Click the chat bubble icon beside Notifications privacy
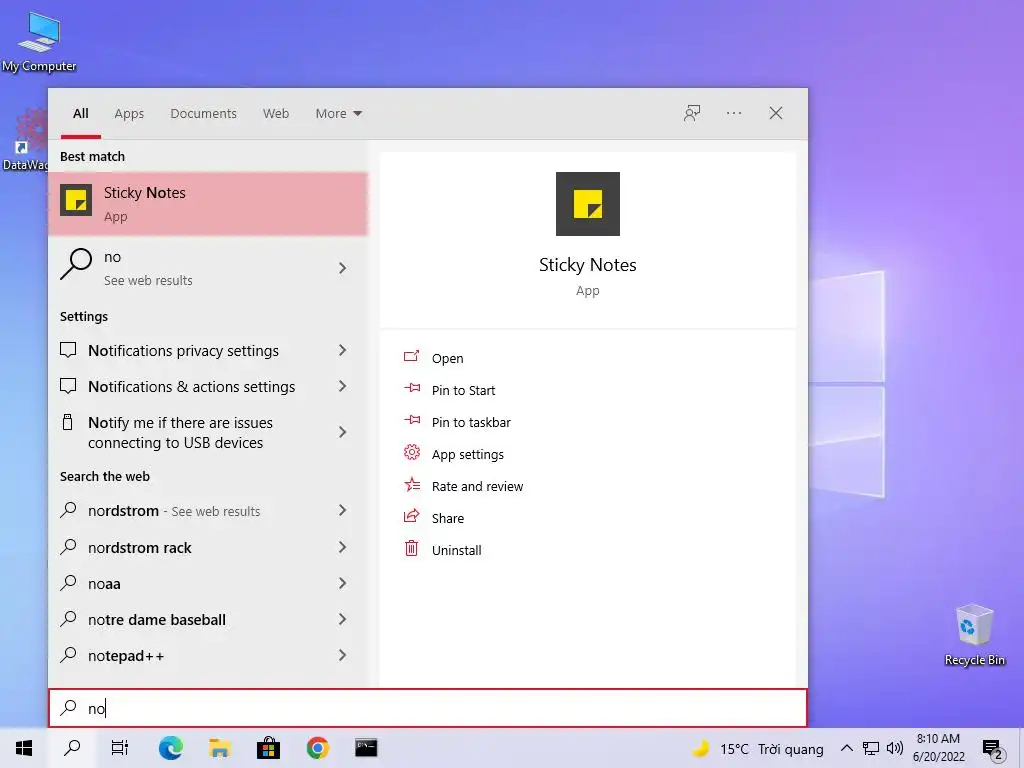 pyautogui.click(x=68, y=350)
